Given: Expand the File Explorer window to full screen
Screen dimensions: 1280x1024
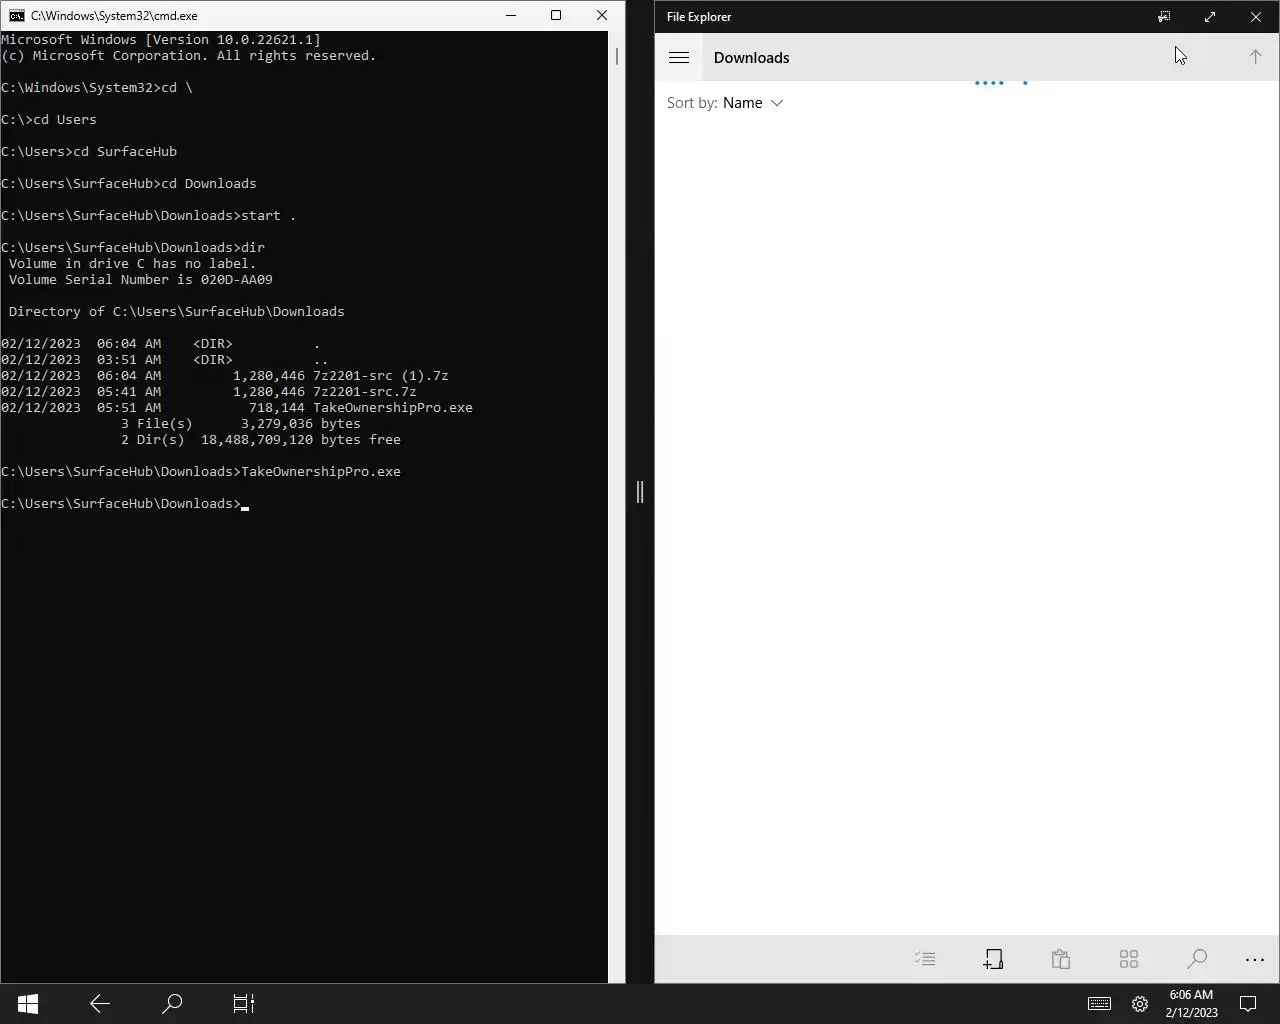Looking at the screenshot, I should click(1210, 16).
